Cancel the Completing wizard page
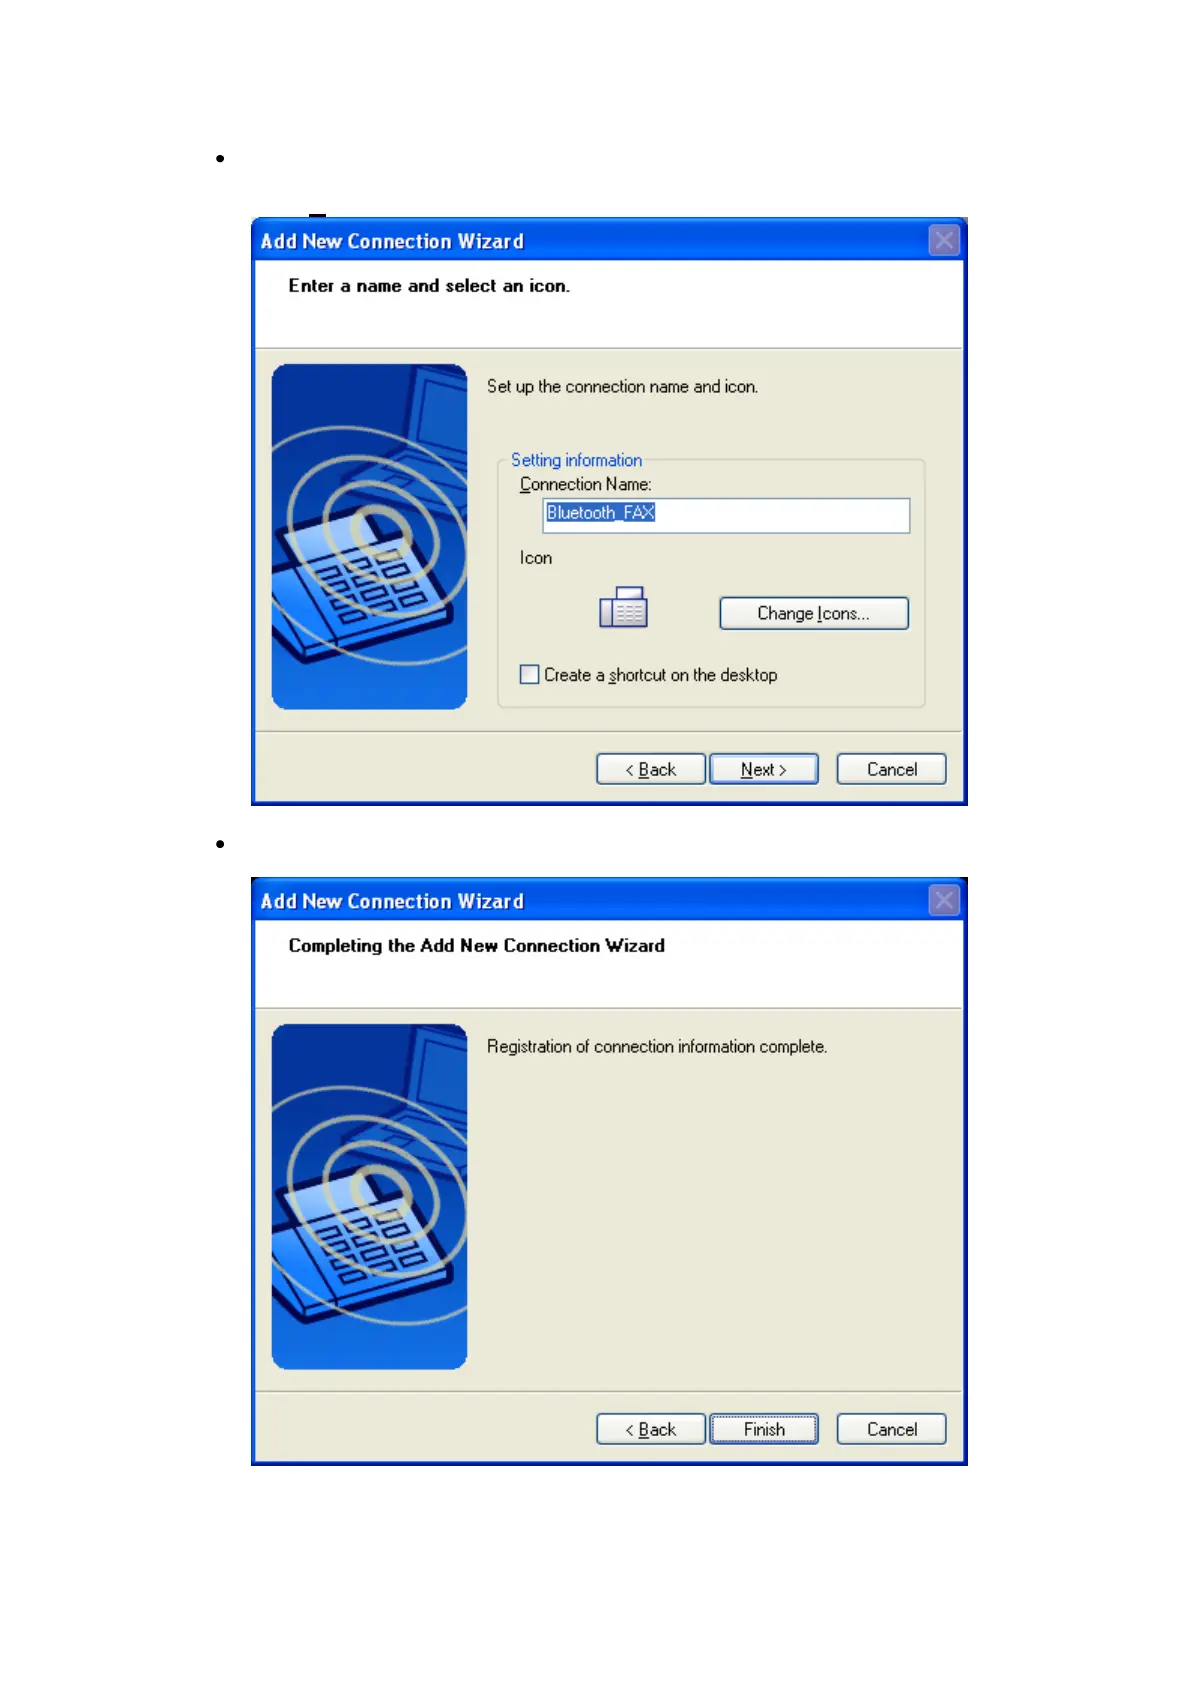The image size is (1191, 1684). (891, 1429)
